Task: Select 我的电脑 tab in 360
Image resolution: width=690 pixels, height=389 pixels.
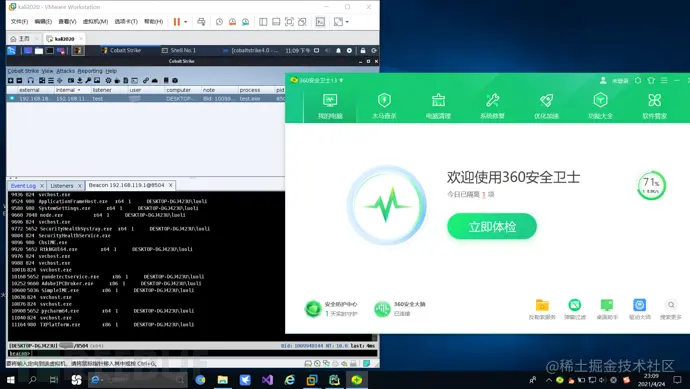Action: click(x=330, y=106)
